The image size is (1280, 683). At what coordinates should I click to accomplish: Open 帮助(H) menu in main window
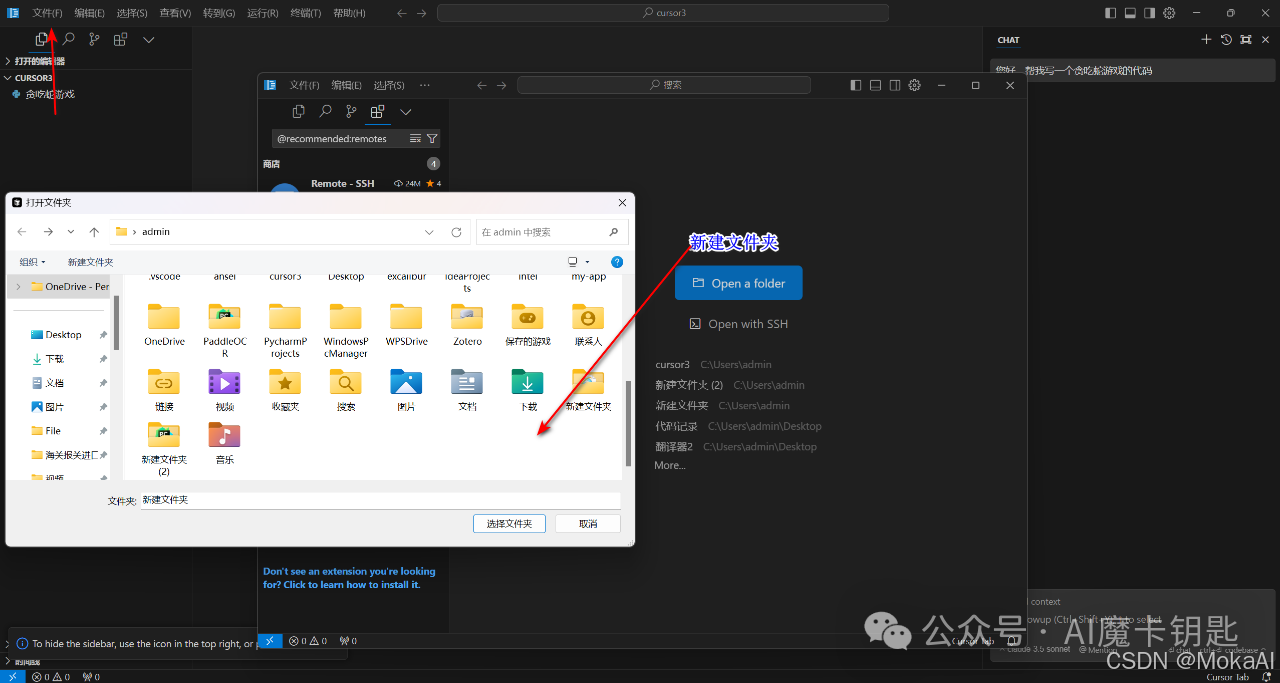pyautogui.click(x=349, y=13)
